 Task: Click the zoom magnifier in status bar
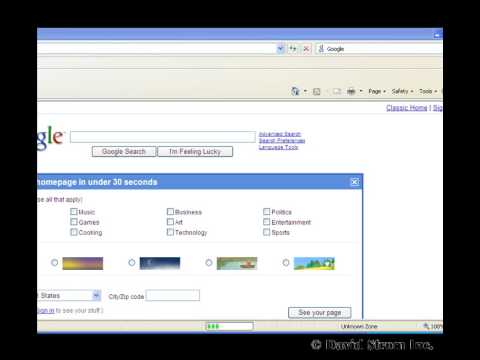(x=426, y=326)
